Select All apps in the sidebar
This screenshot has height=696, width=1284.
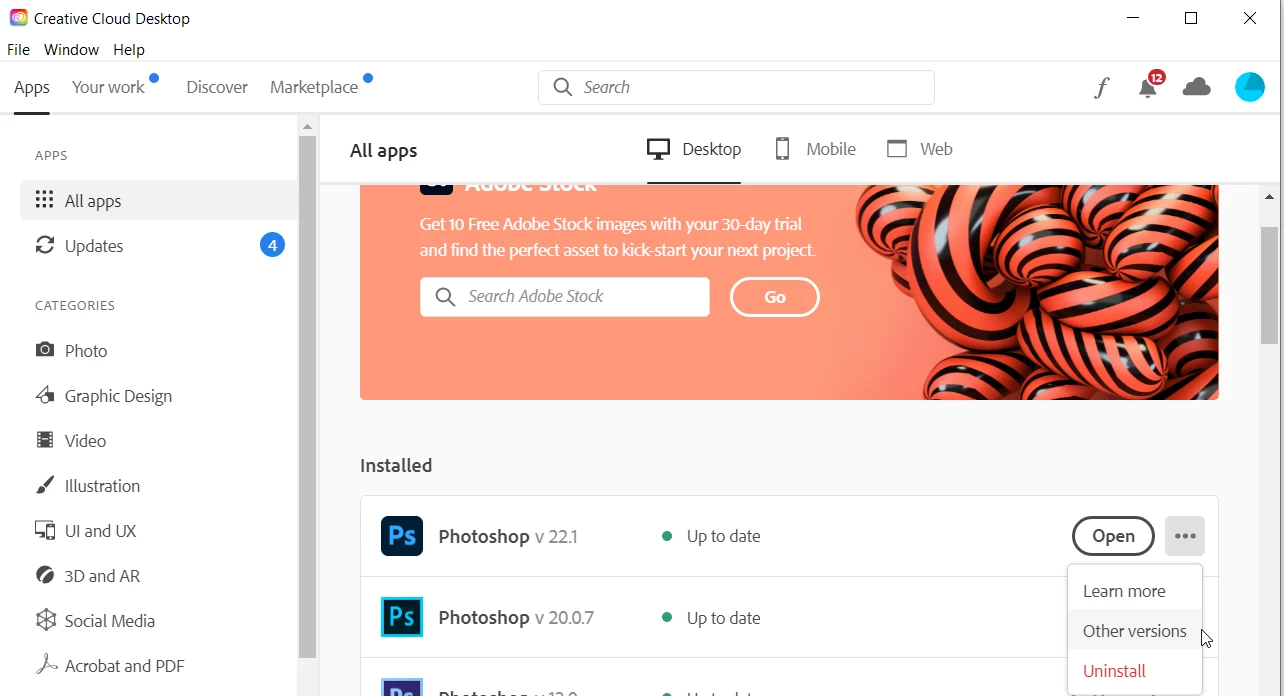click(x=159, y=200)
